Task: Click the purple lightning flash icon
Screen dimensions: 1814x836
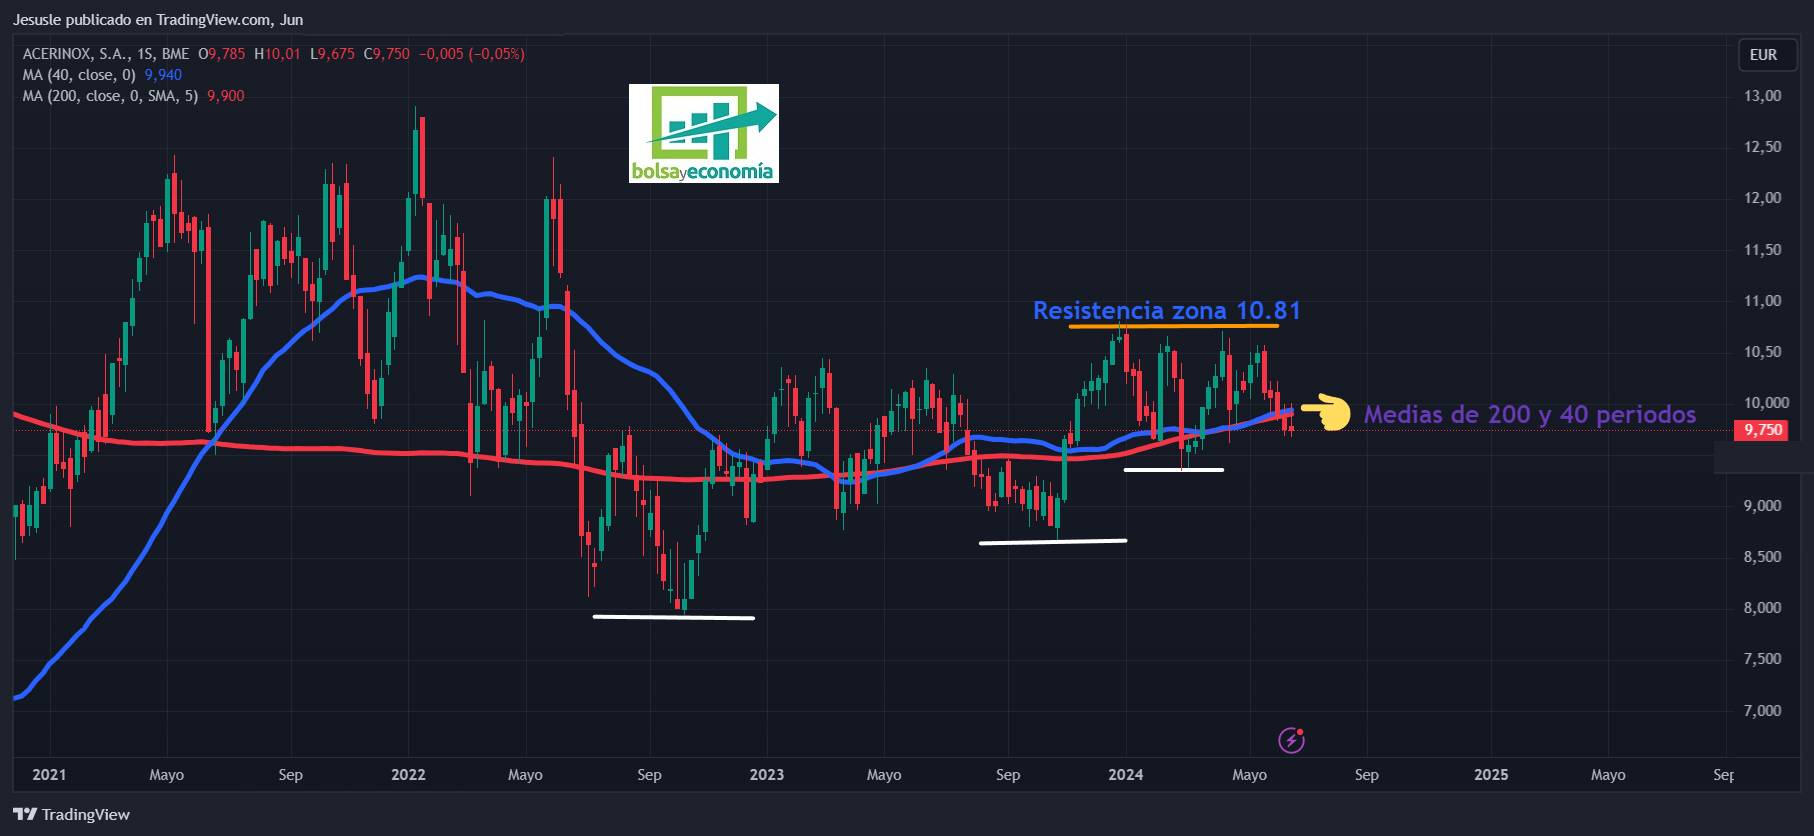Action: pos(1291,740)
